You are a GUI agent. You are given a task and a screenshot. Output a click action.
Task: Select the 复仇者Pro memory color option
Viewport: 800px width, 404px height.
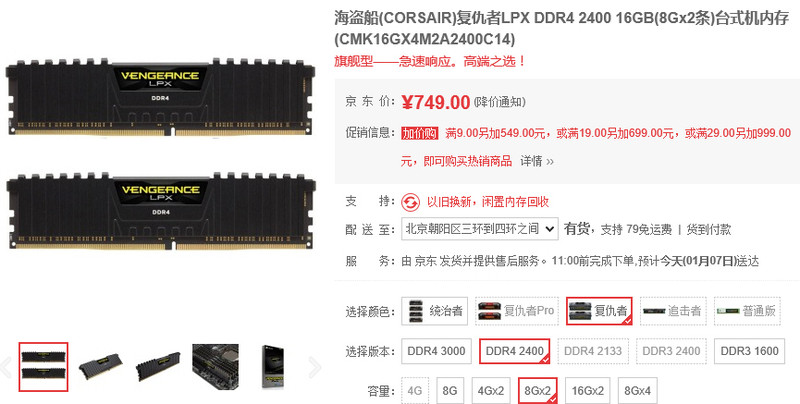click(x=517, y=311)
